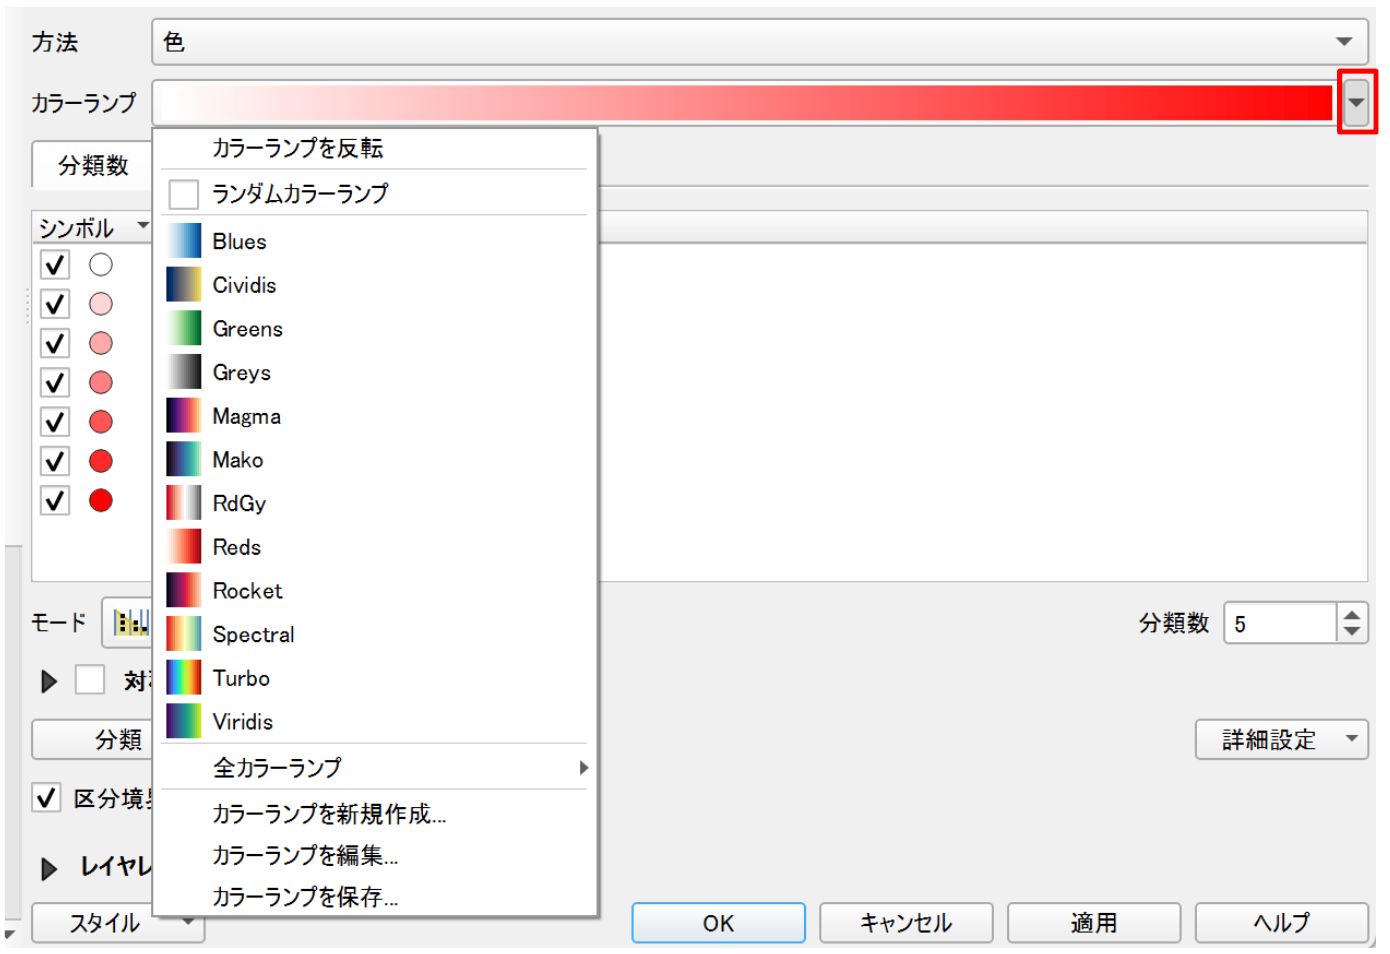
Task: Switch to the 分類数 tab
Action: 93,165
